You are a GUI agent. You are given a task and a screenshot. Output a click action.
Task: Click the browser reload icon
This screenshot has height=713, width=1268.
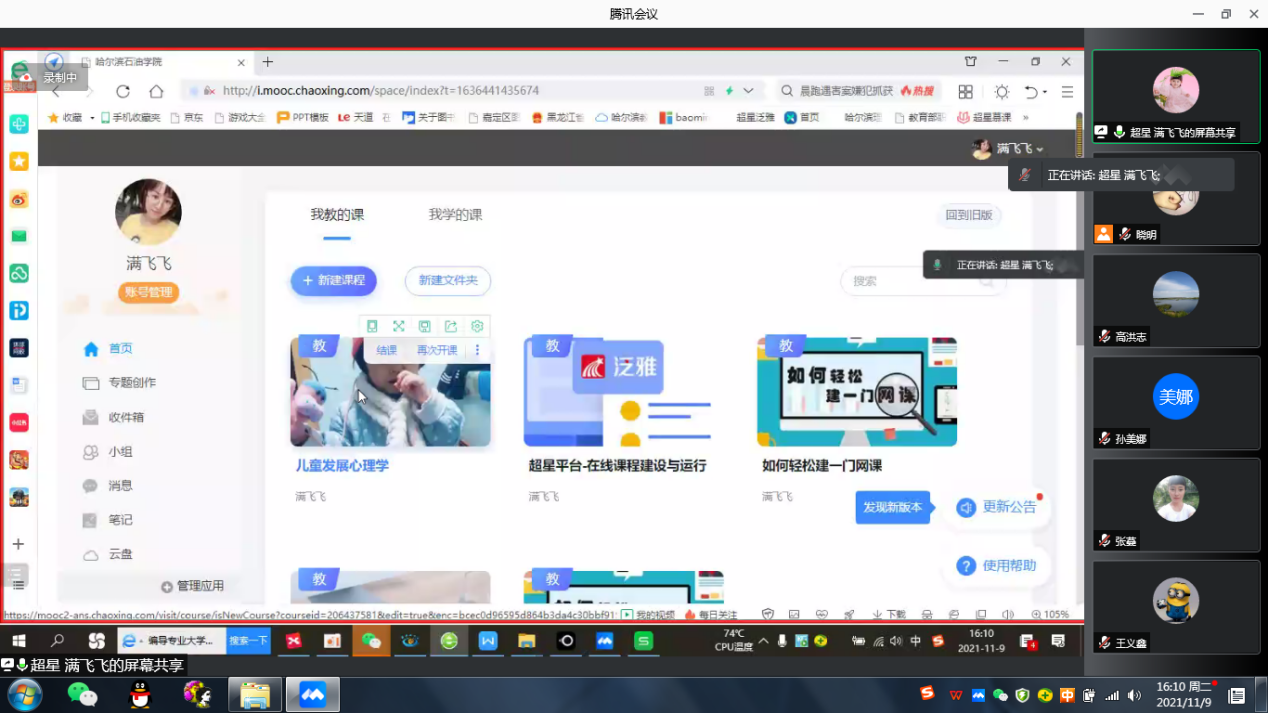pyautogui.click(x=123, y=91)
